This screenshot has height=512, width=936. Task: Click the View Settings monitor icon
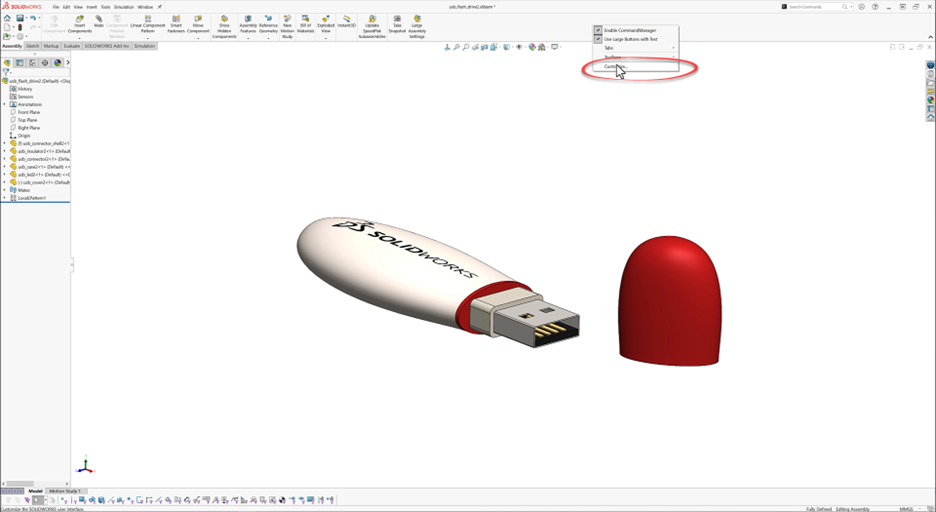[555, 47]
